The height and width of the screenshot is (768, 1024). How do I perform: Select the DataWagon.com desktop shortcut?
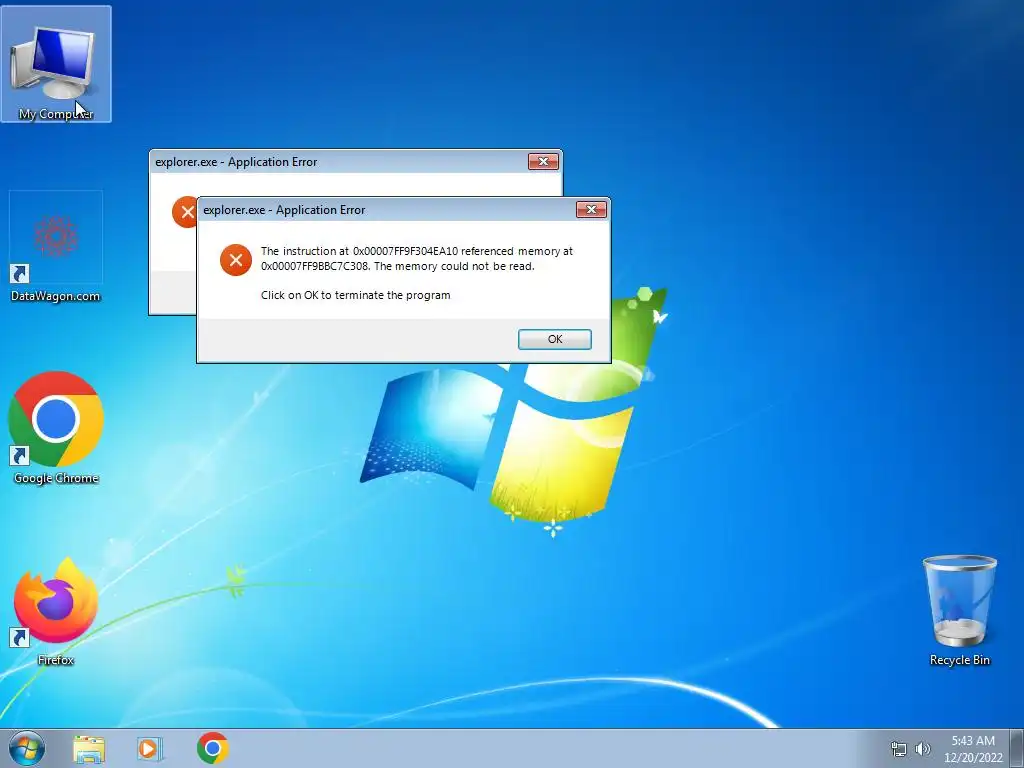click(x=56, y=248)
